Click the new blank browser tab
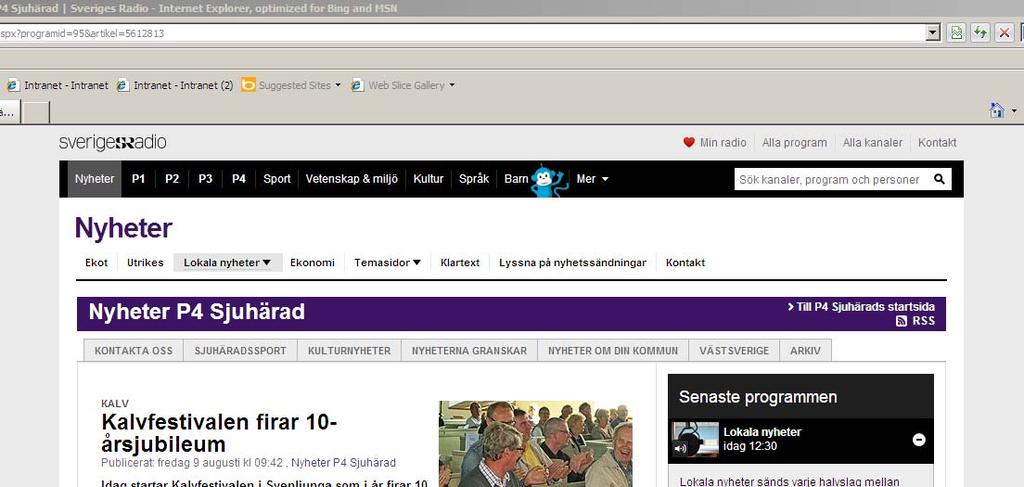 (x=37, y=112)
